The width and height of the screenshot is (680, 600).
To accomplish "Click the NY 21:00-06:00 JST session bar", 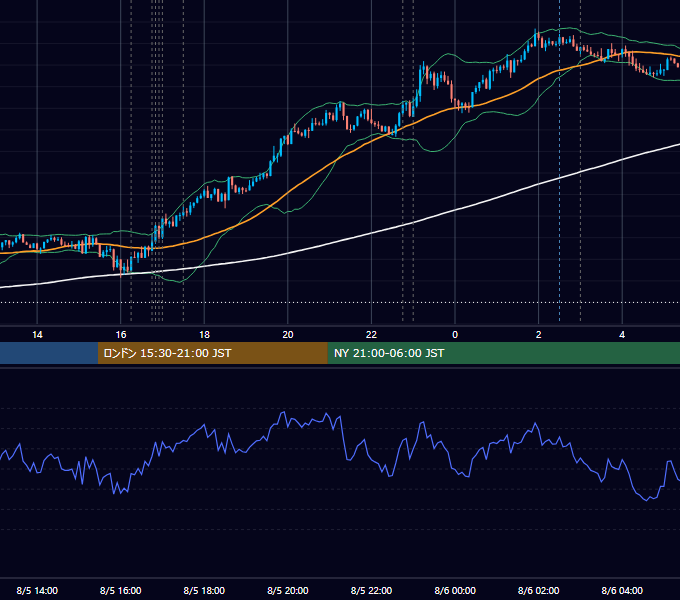I will pyautogui.click(x=503, y=353).
